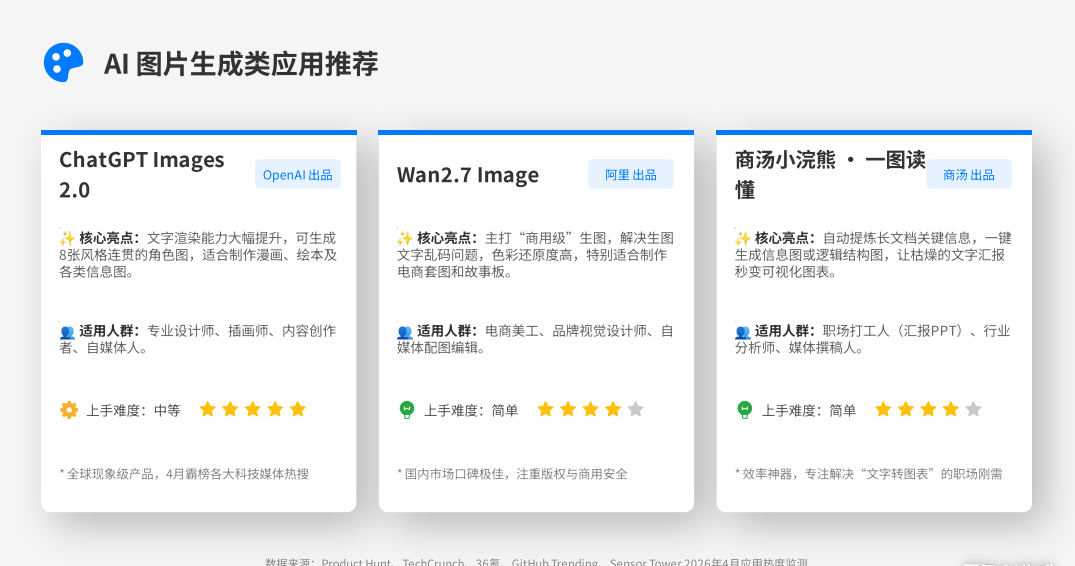Click the green difficulty icon in 商汤小浣熊 card
Screen dimensions: 1075x566
click(x=745, y=410)
